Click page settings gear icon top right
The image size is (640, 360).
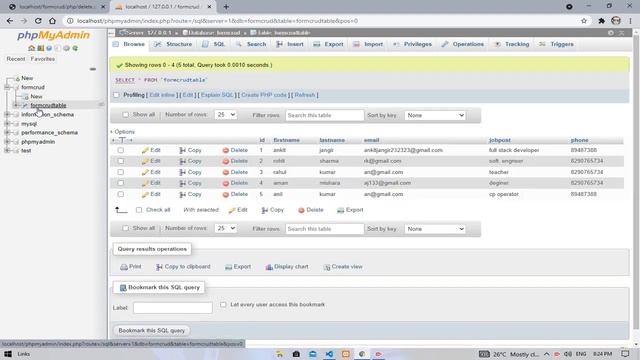point(611,33)
